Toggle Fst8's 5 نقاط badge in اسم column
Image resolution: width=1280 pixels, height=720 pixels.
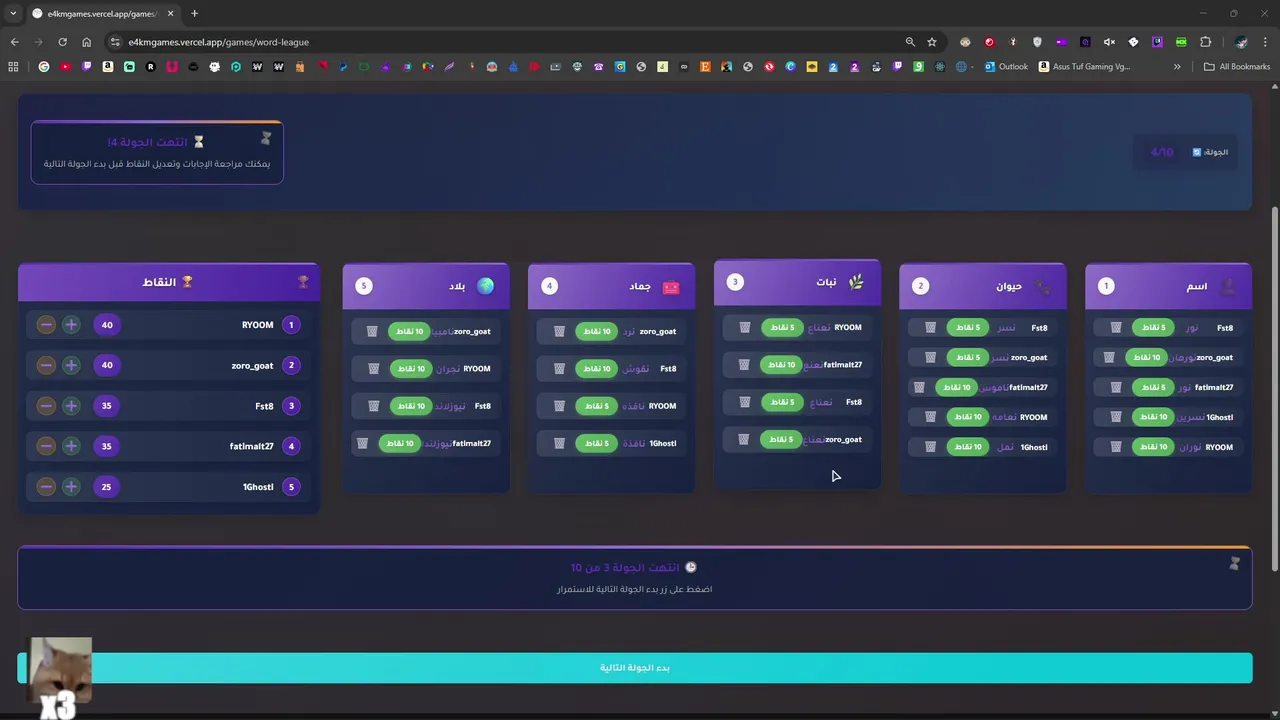(x=1153, y=327)
